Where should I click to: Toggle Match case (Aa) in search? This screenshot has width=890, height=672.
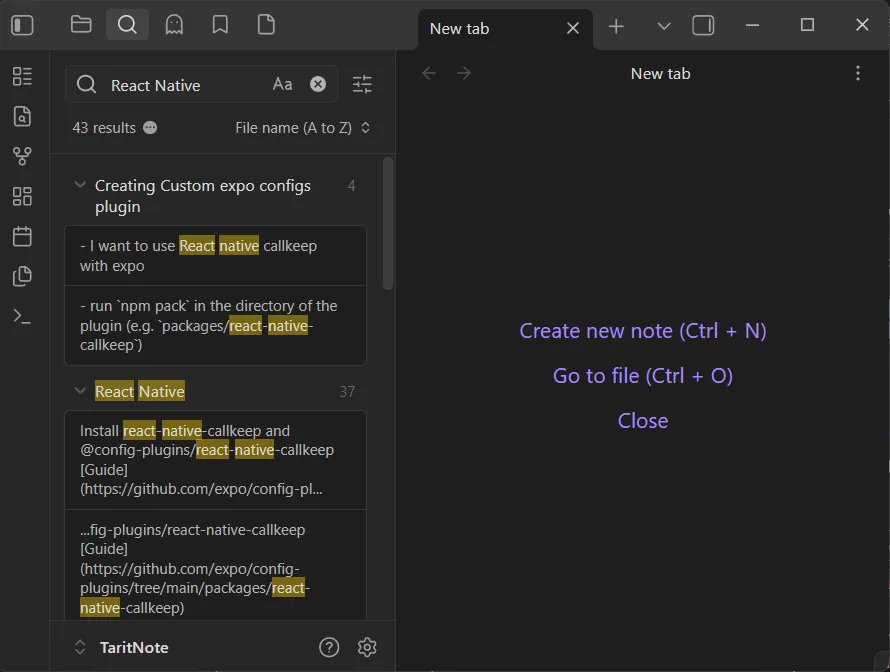(x=283, y=85)
